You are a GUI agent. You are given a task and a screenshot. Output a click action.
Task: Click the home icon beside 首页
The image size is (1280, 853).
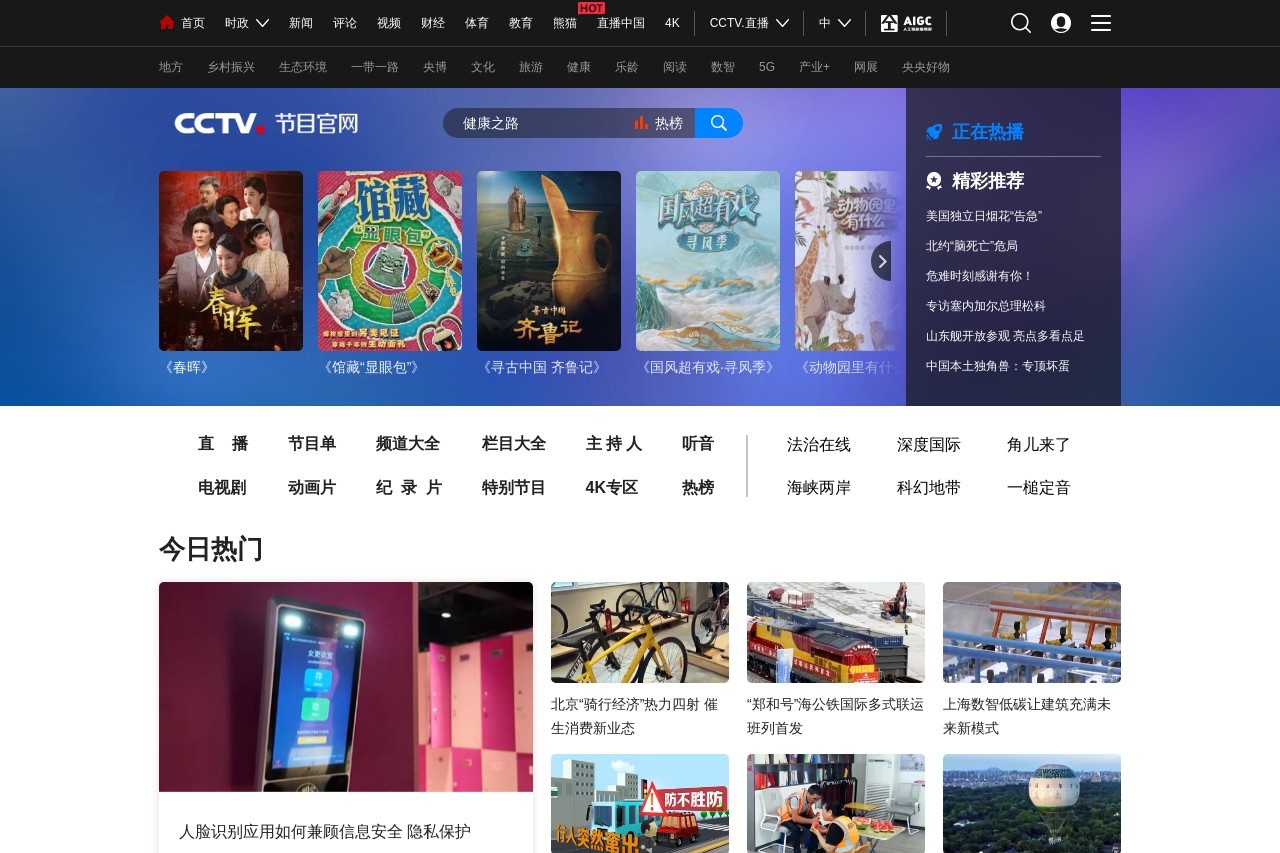pos(167,23)
